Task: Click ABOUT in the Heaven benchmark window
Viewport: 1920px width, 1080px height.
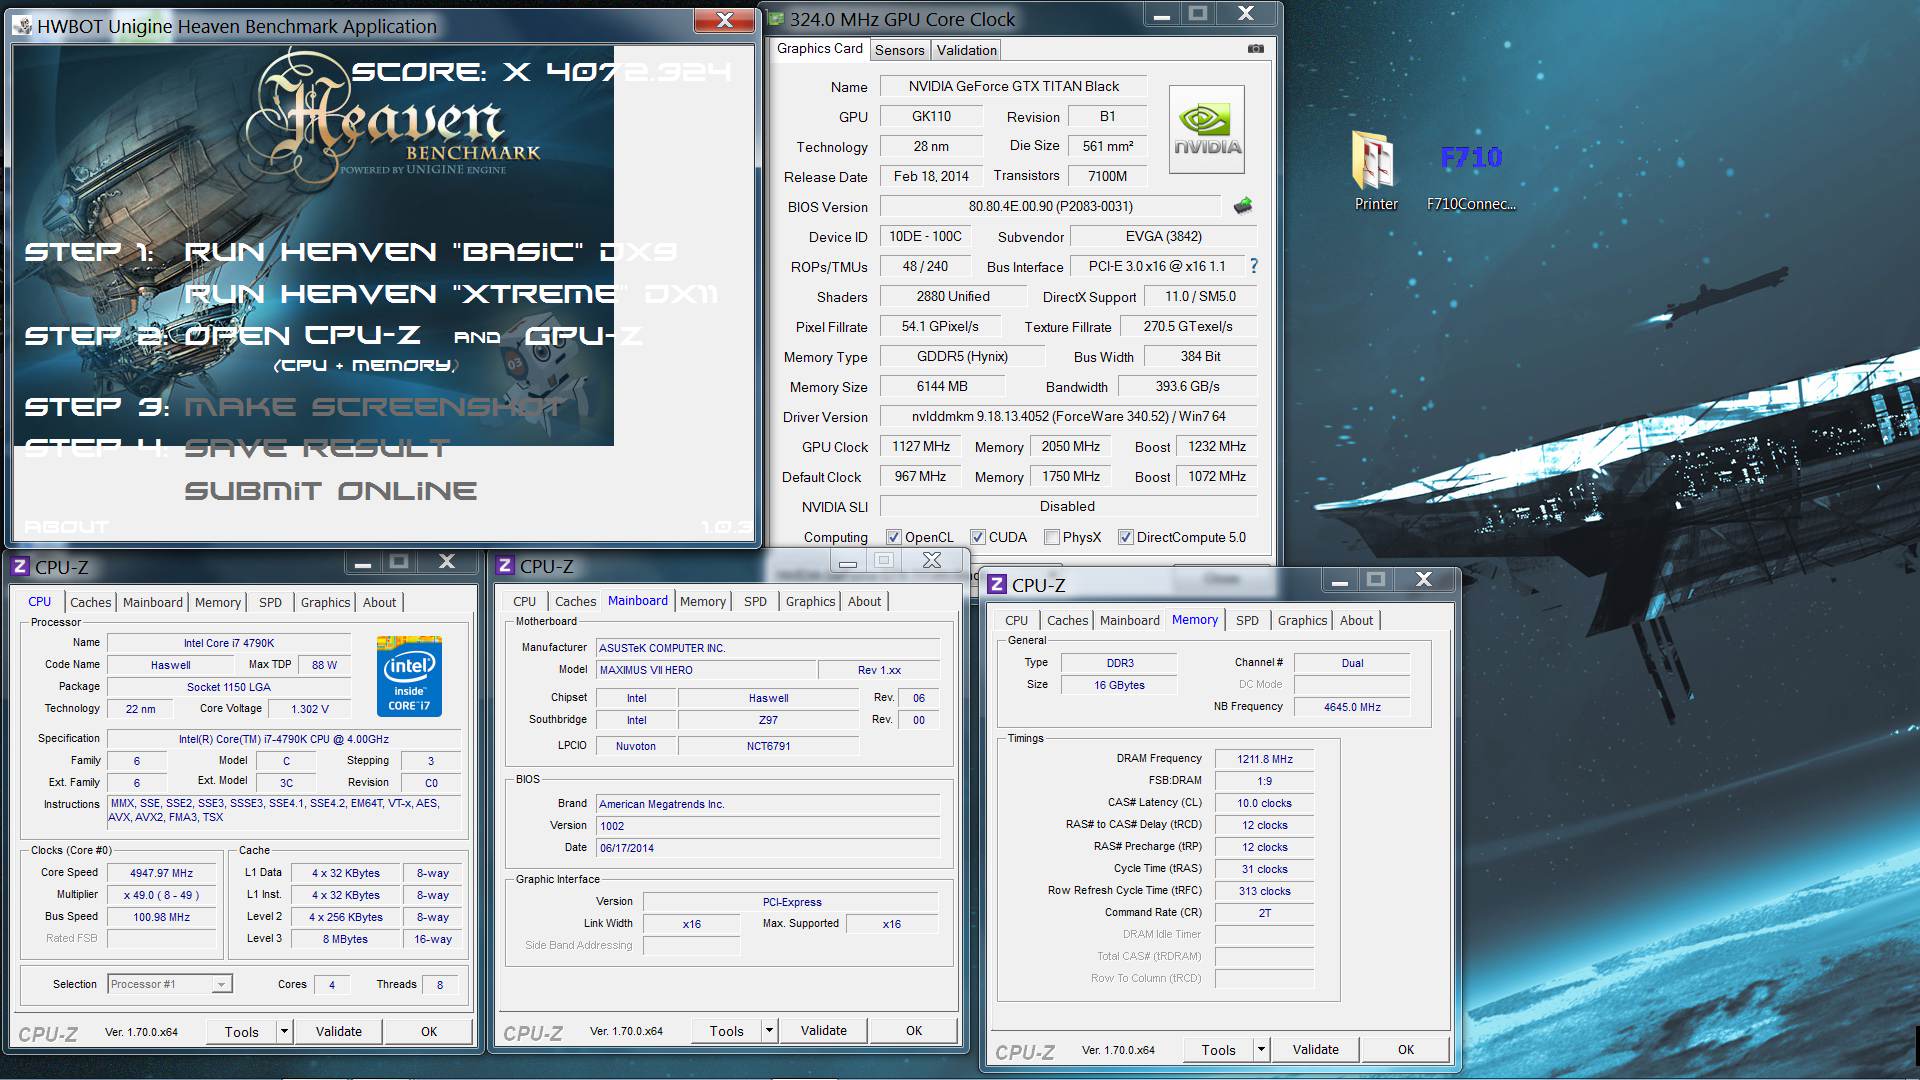Action: tap(66, 526)
